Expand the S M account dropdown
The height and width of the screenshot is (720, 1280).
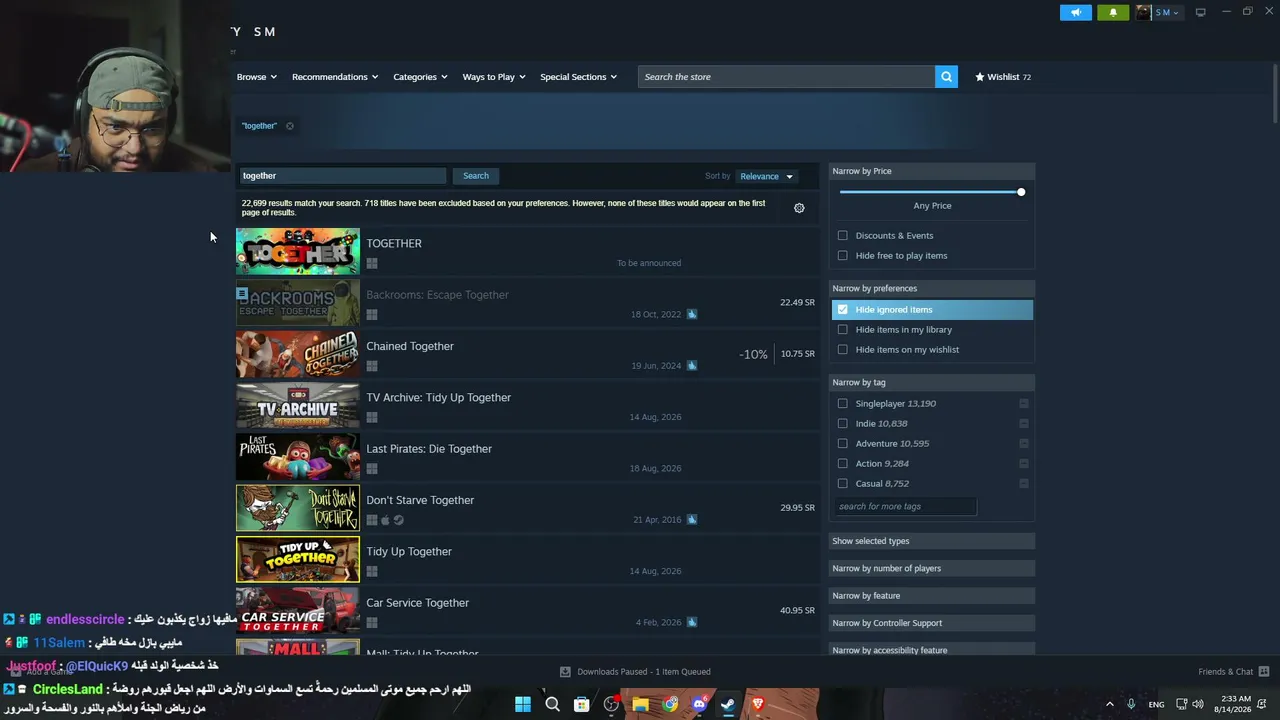[1167, 12]
